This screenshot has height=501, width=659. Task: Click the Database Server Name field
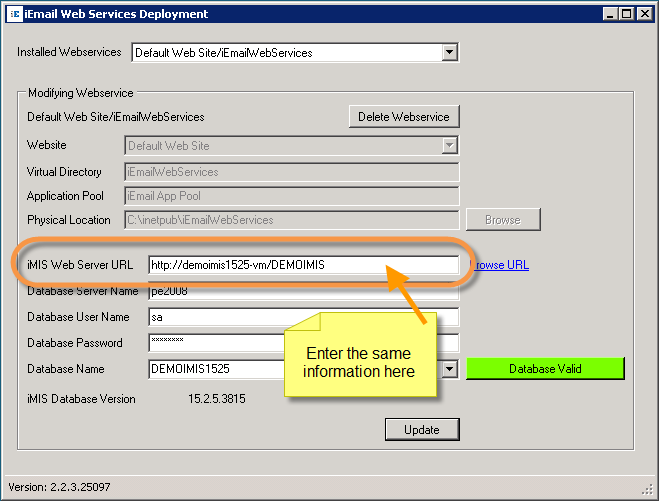pos(210,293)
